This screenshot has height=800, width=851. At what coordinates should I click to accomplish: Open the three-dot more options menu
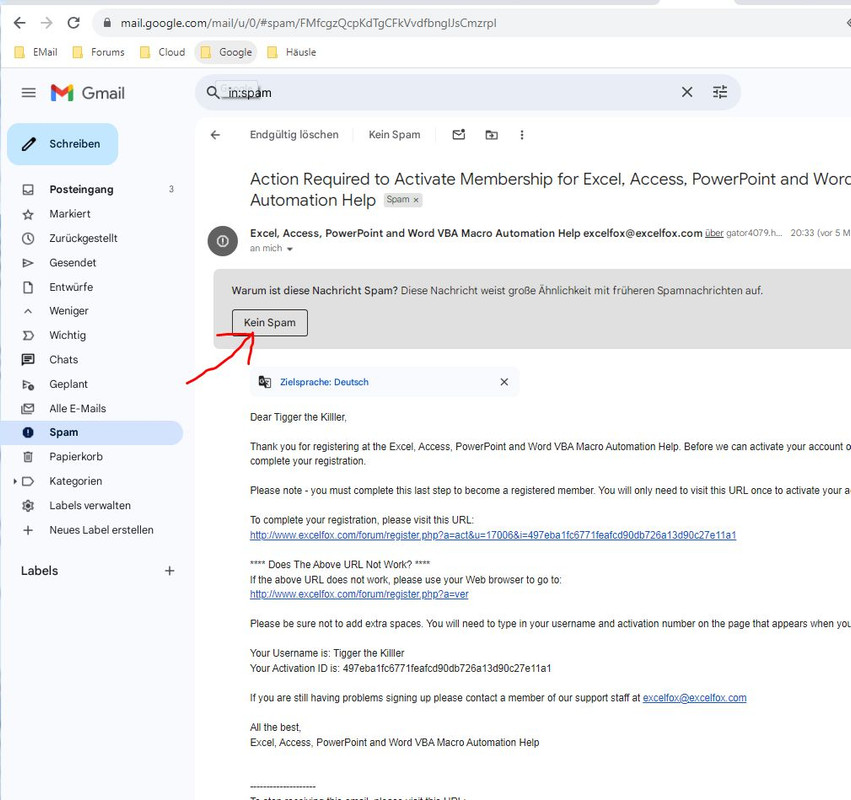(x=522, y=135)
